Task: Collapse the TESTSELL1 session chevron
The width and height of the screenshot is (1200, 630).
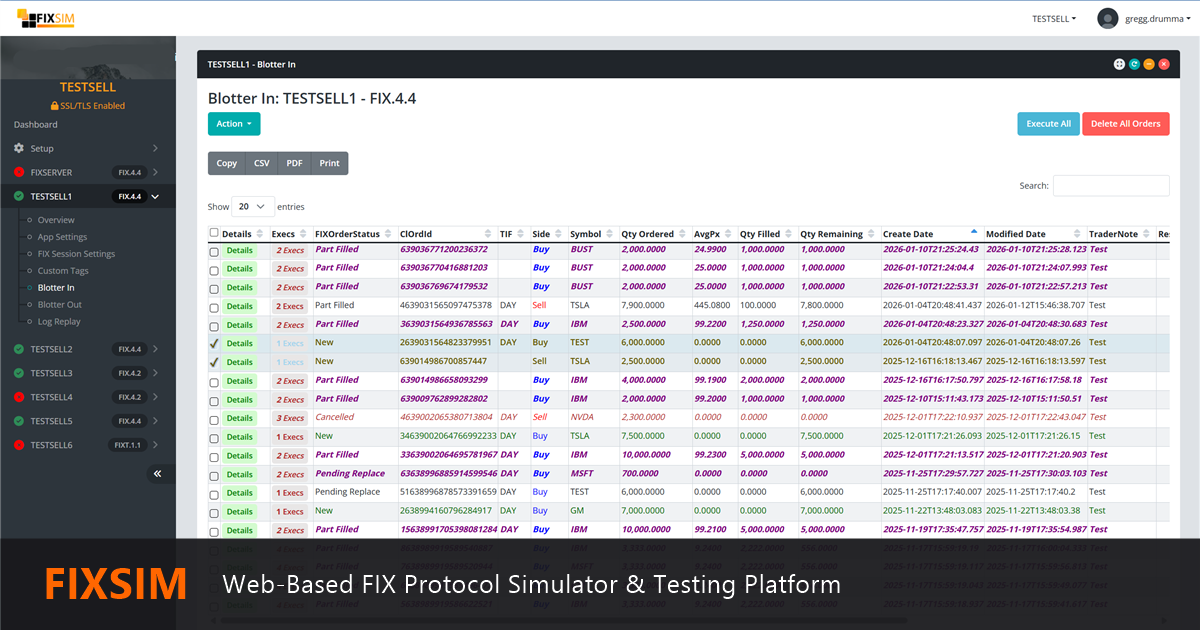Action: tap(155, 197)
